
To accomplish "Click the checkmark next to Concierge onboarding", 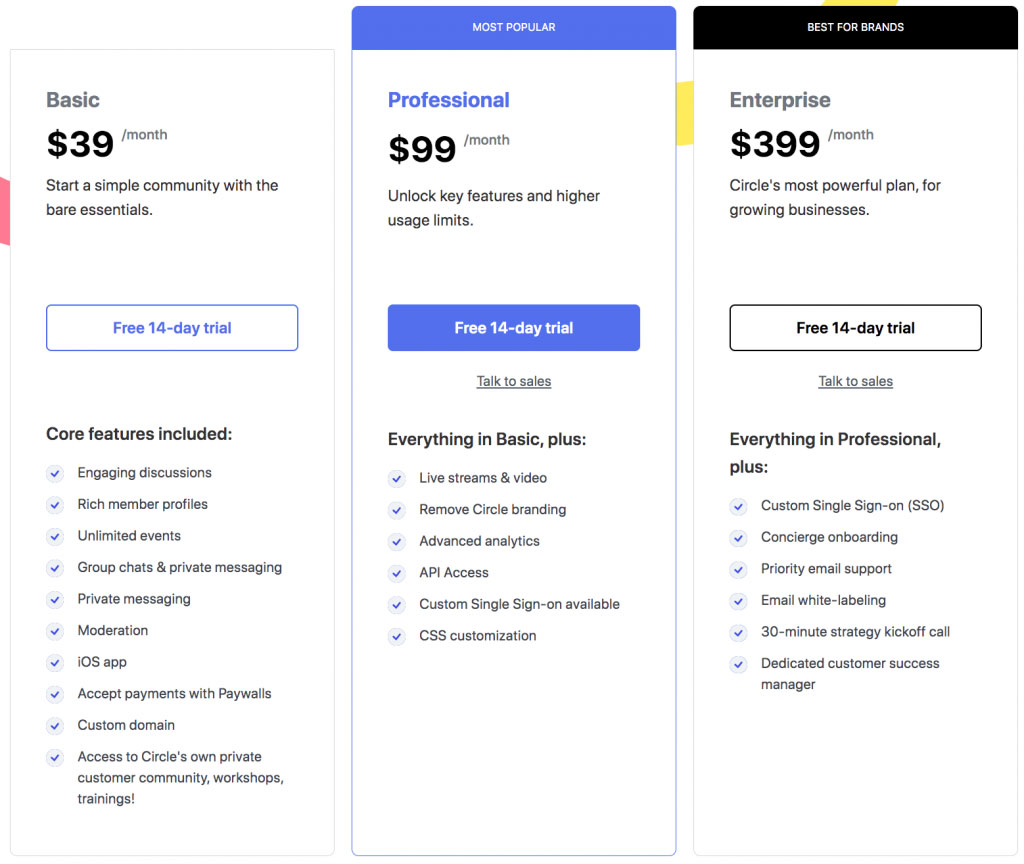I will (x=738, y=538).
